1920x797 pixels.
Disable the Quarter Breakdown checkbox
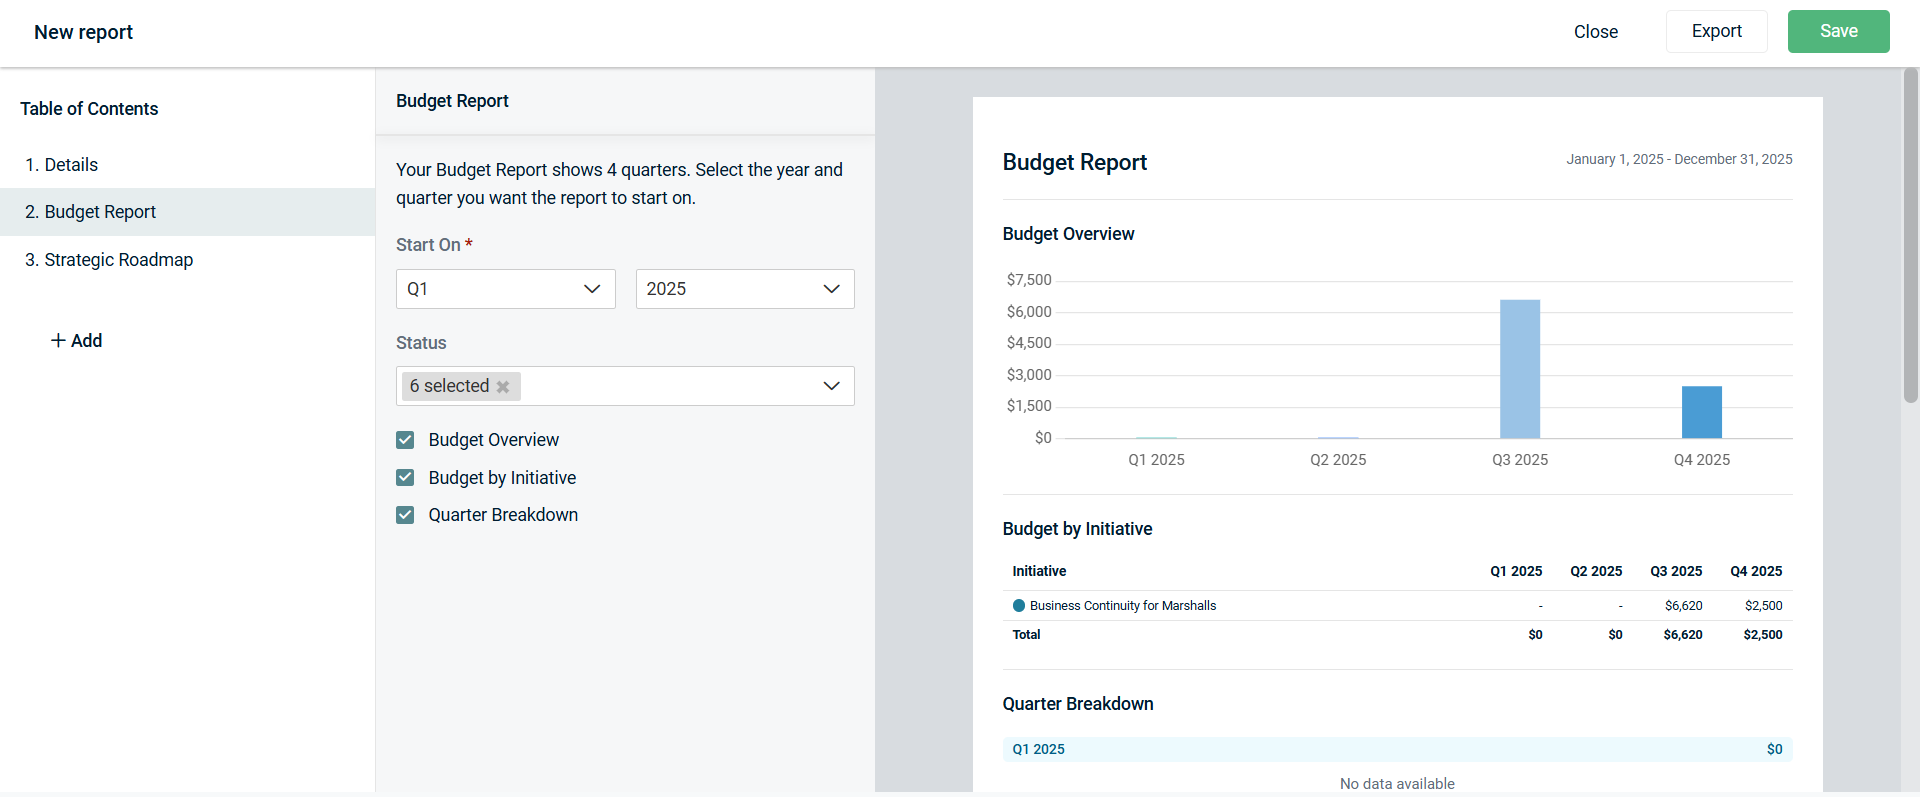(405, 515)
